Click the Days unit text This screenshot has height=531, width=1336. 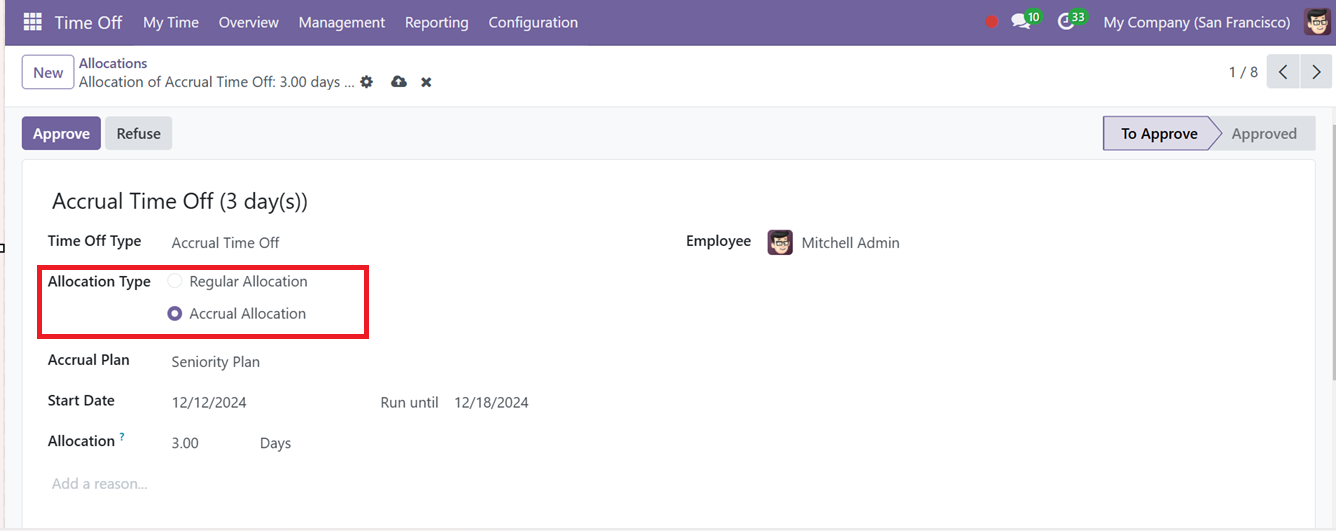click(275, 443)
